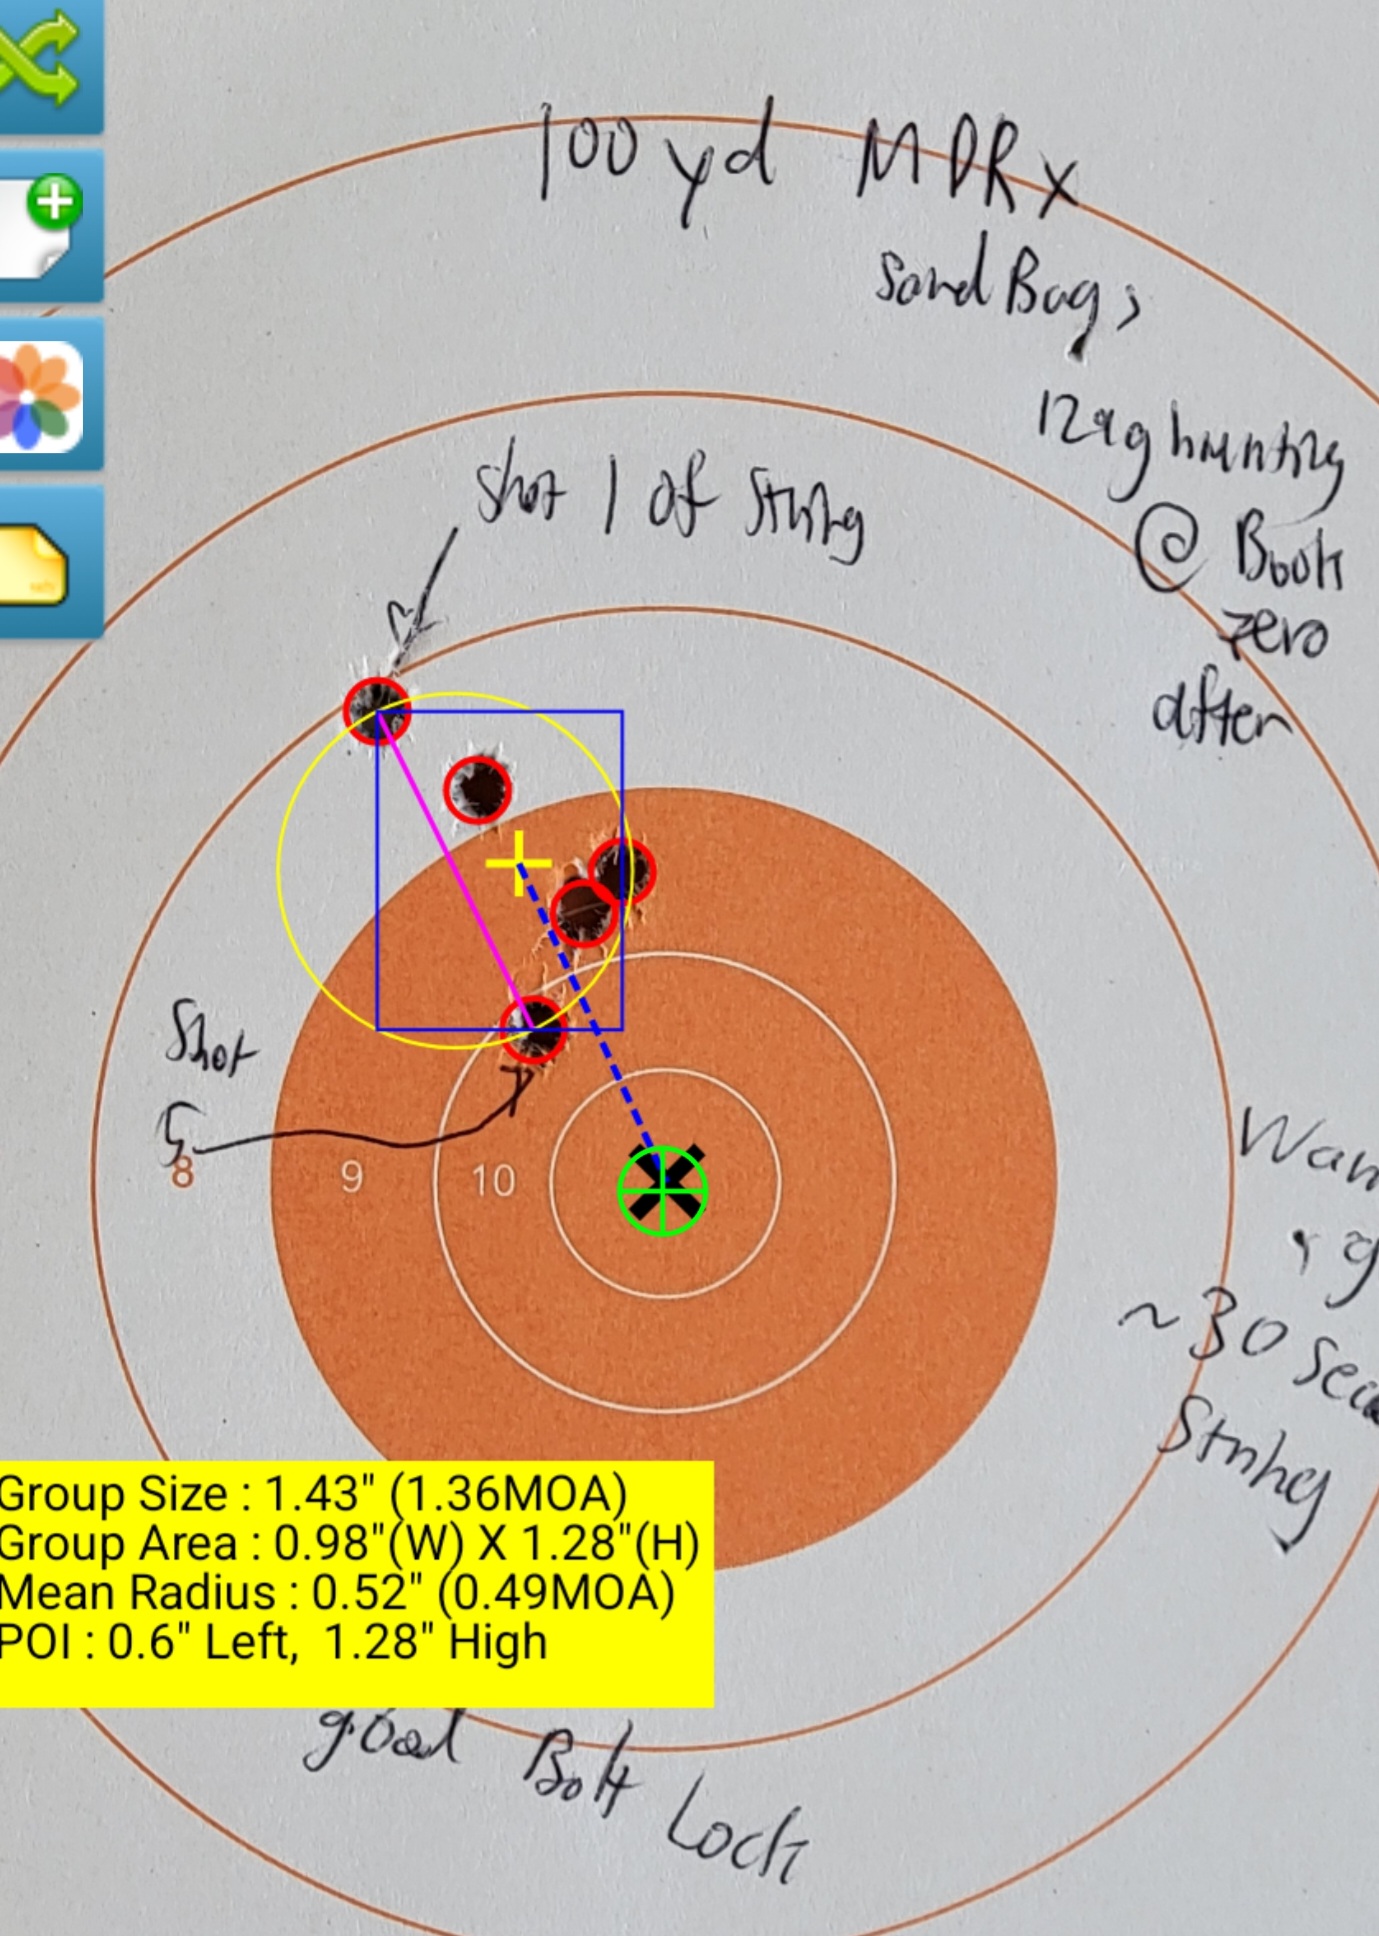Click the green aim point crosshair

pyautogui.click(x=662, y=1191)
